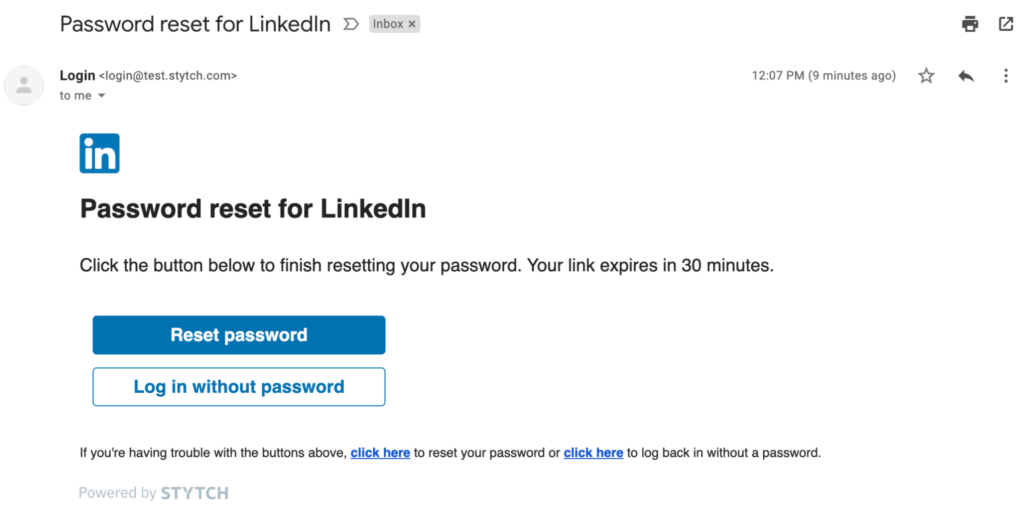Follow the 'click here' link to log back in
The image size is (1024, 509).
point(593,453)
